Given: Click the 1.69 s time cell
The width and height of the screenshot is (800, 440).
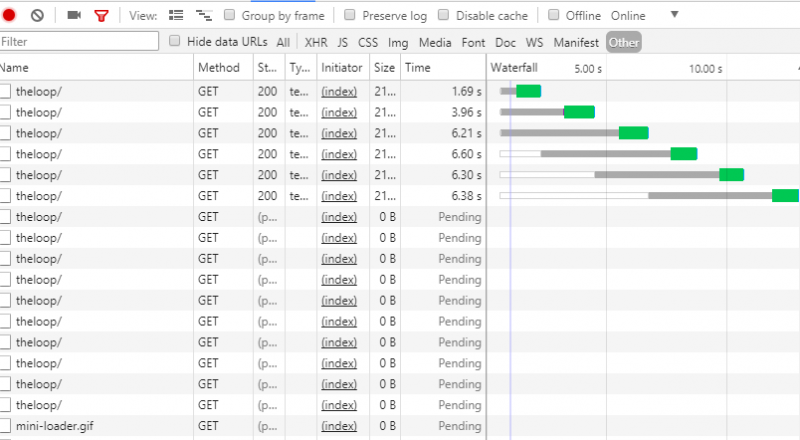Looking at the screenshot, I should (443, 91).
